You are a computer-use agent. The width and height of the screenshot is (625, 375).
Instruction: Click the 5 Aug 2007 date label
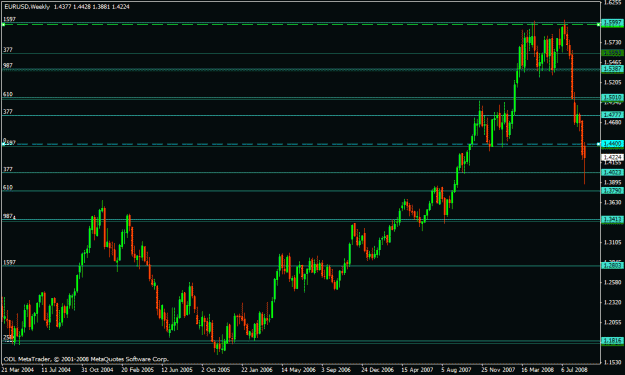[456, 370]
